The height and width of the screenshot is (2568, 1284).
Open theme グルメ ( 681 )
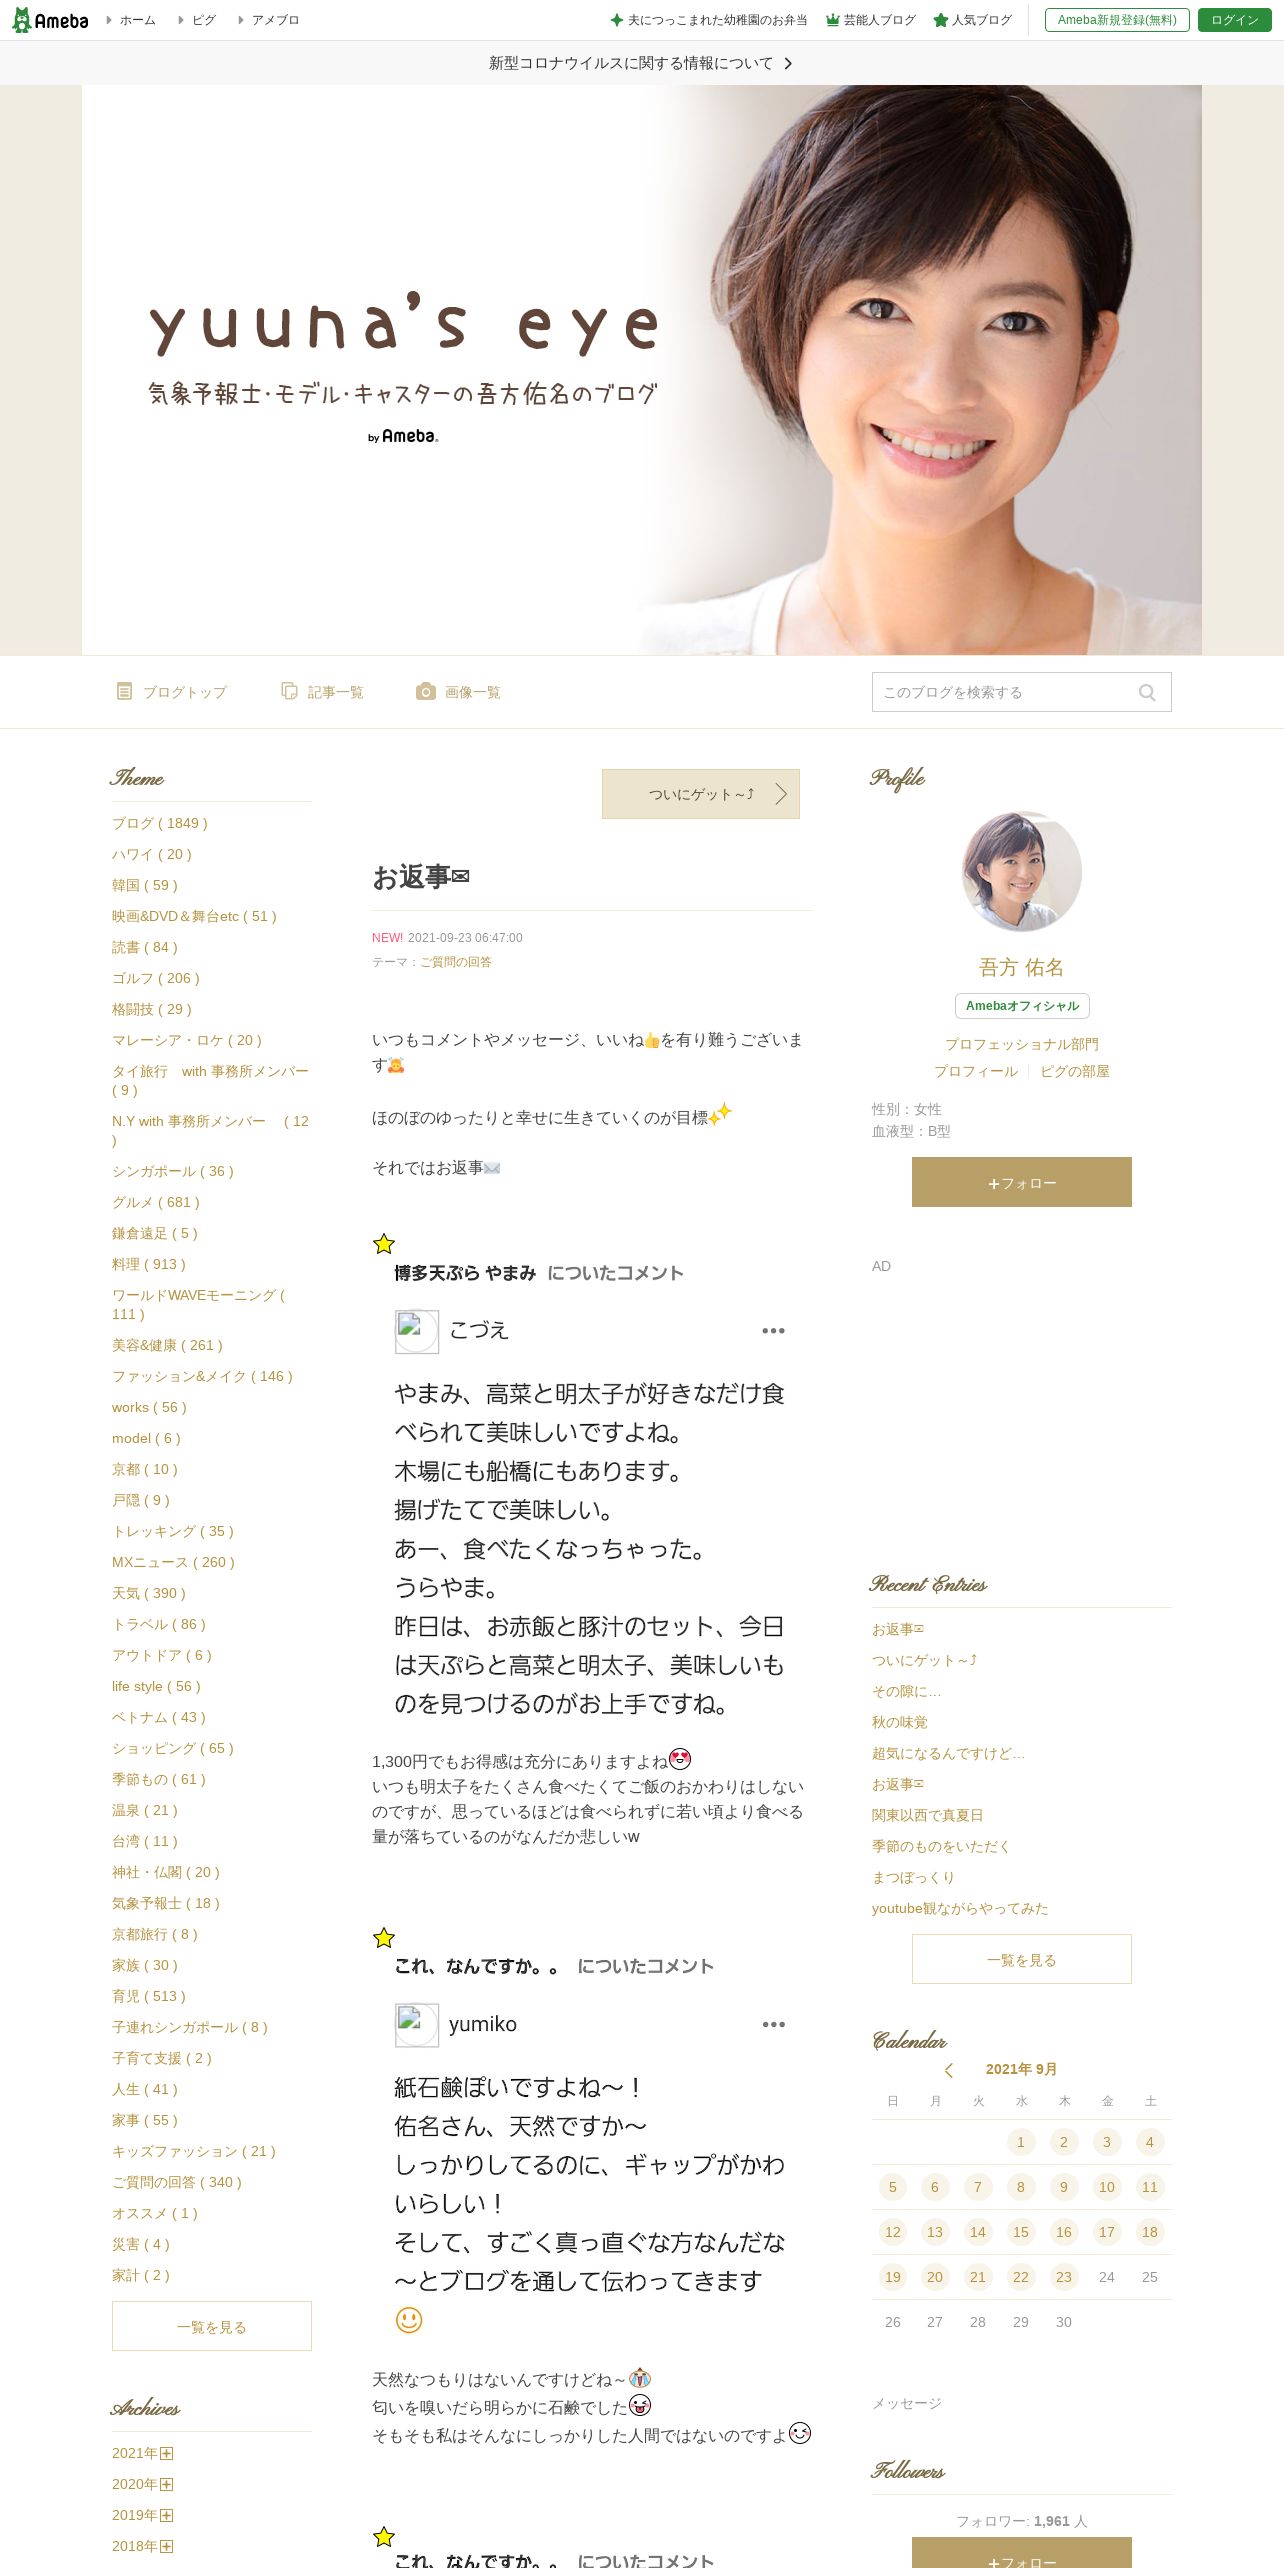click(156, 1202)
